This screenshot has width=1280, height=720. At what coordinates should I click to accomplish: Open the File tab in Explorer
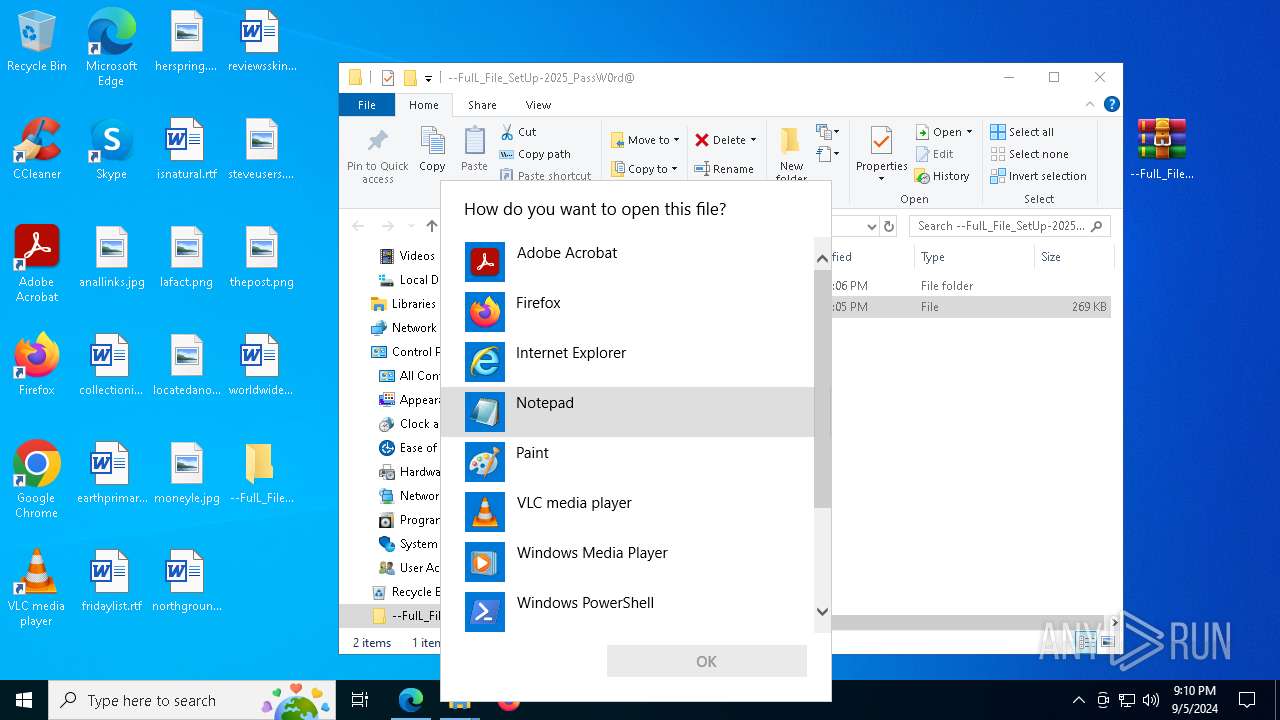[367, 105]
